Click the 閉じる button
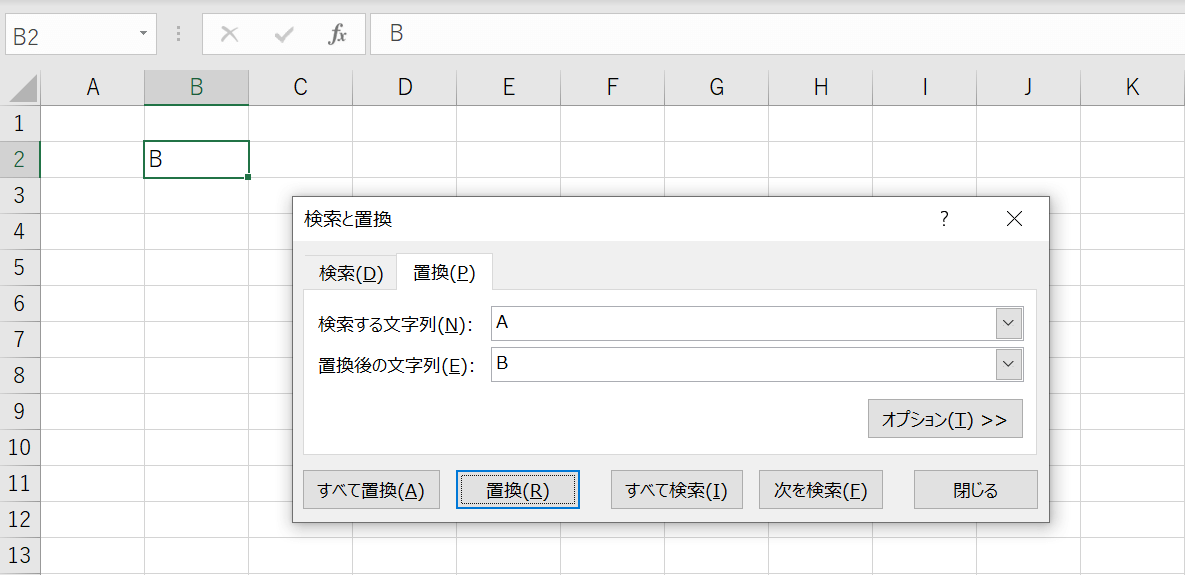Image resolution: width=1185 pixels, height=575 pixels. coord(975,491)
